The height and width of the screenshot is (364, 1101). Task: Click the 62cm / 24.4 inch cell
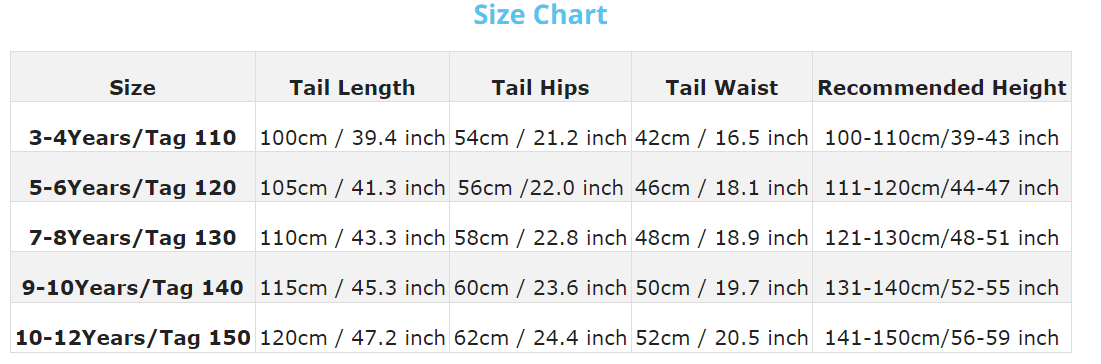click(x=540, y=338)
